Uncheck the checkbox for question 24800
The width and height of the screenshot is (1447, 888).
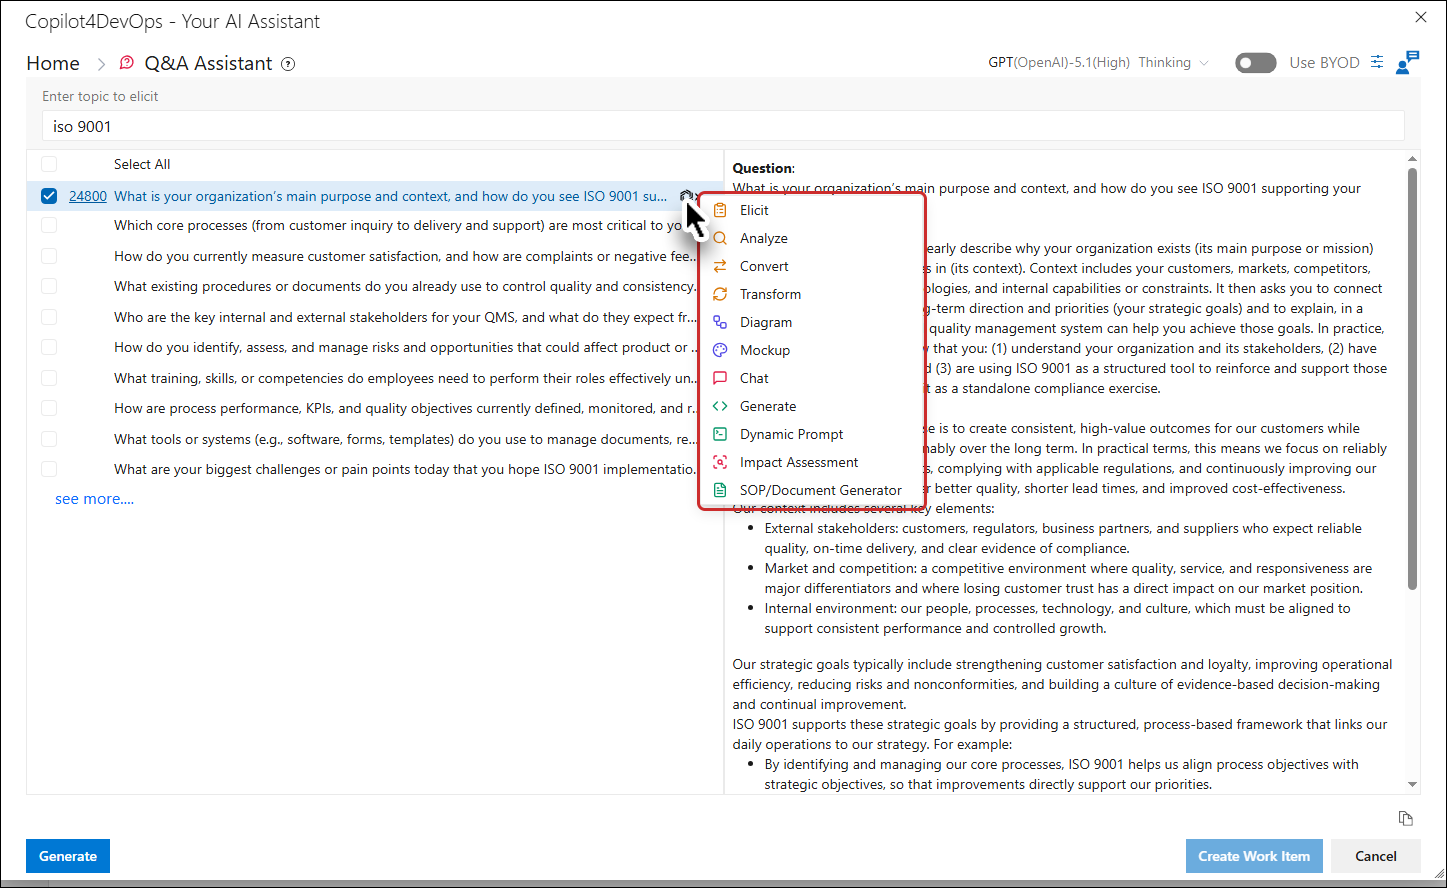(x=49, y=196)
